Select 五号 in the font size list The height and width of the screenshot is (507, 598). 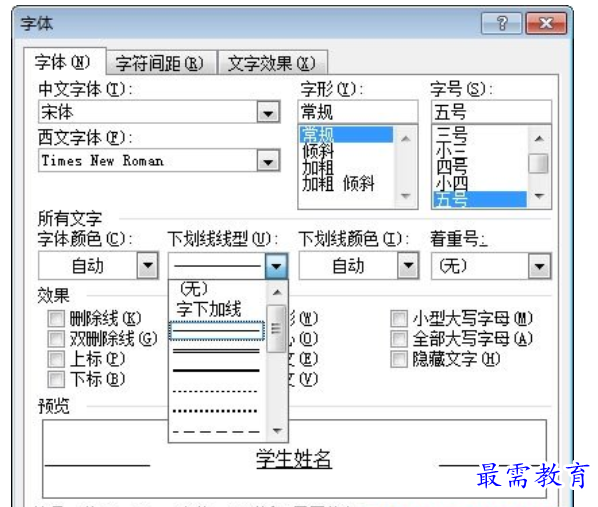[480, 200]
